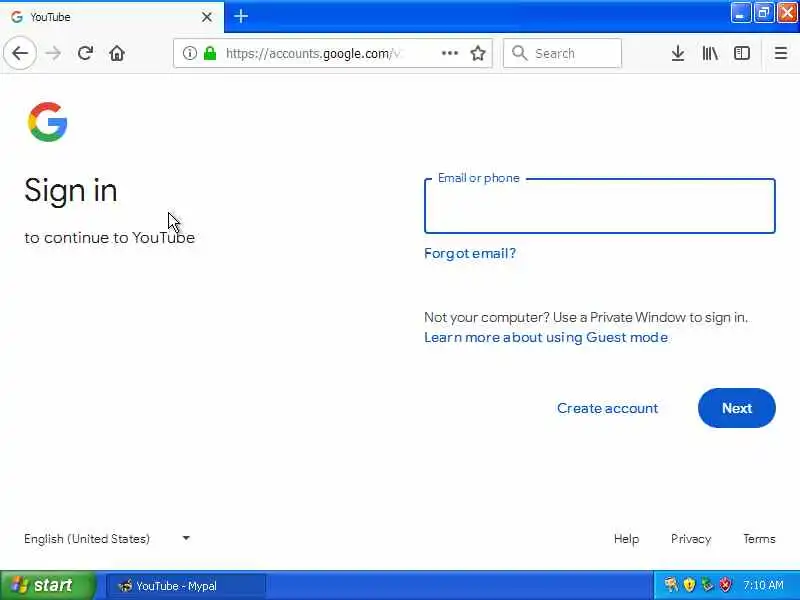The height and width of the screenshot is (600, 800).
Task: Click the first system tray icon
Action: tap(671, 585)
